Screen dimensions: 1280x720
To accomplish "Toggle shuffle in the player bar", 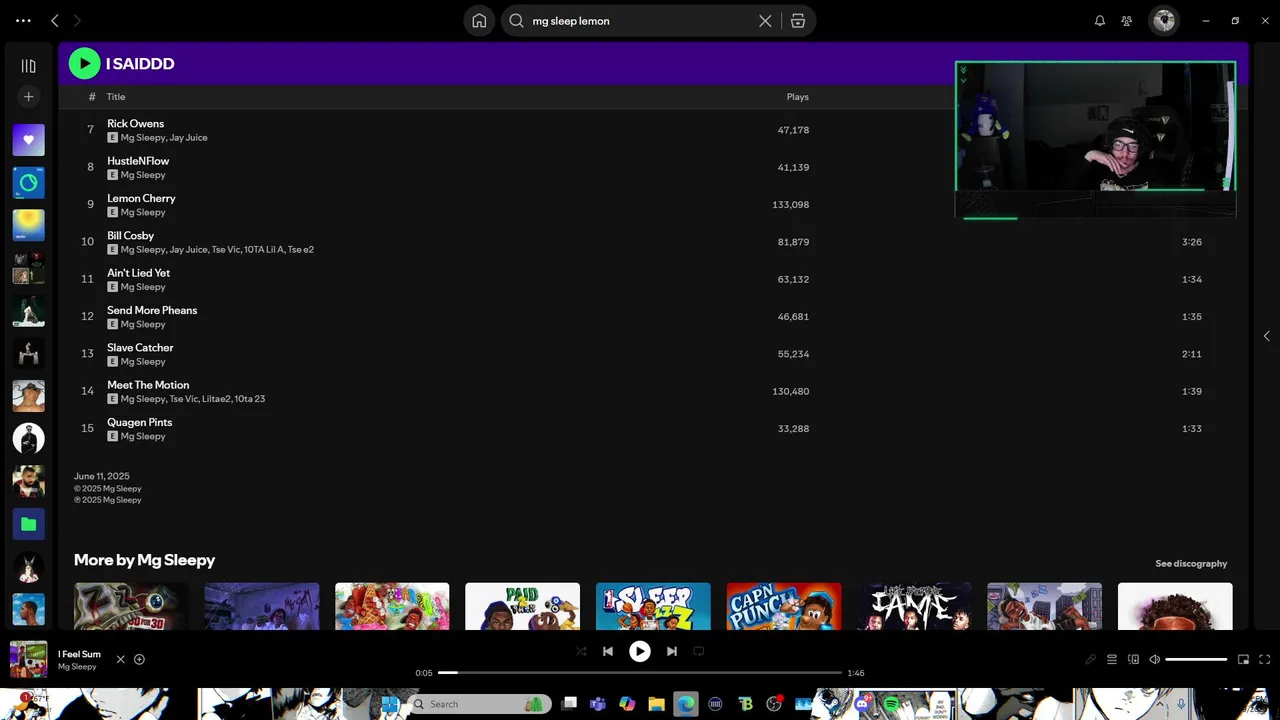I will tap(581, 651).
